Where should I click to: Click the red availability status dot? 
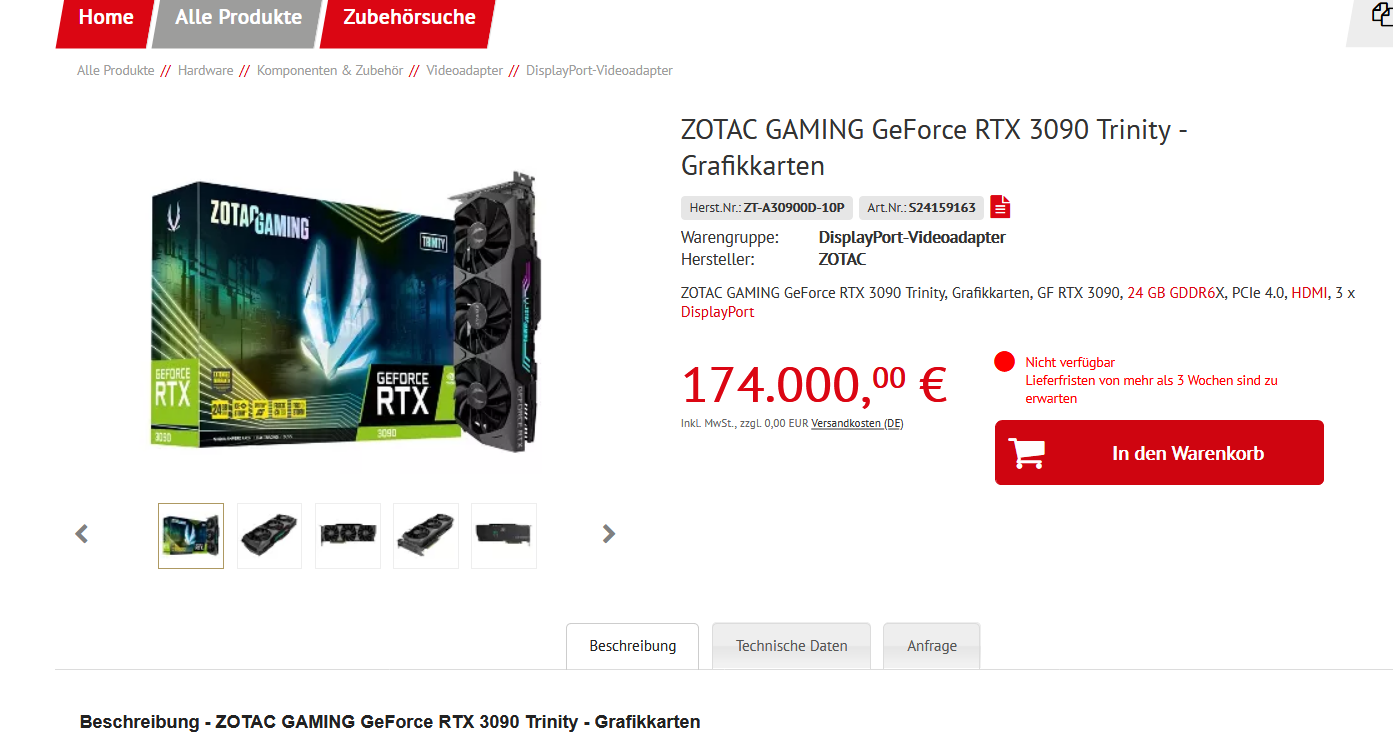(1005, 362)
